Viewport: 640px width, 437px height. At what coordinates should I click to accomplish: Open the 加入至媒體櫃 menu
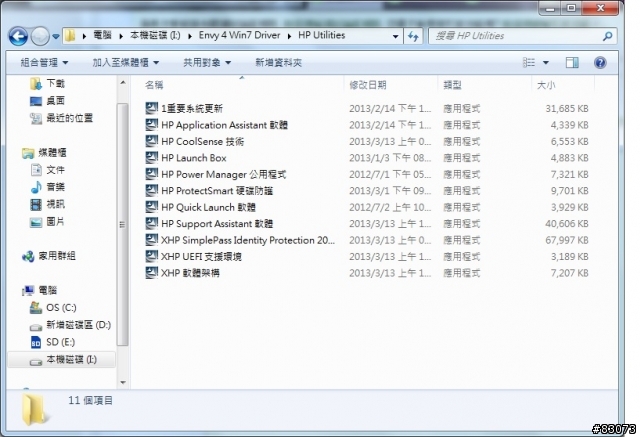[x=125, y=63]
